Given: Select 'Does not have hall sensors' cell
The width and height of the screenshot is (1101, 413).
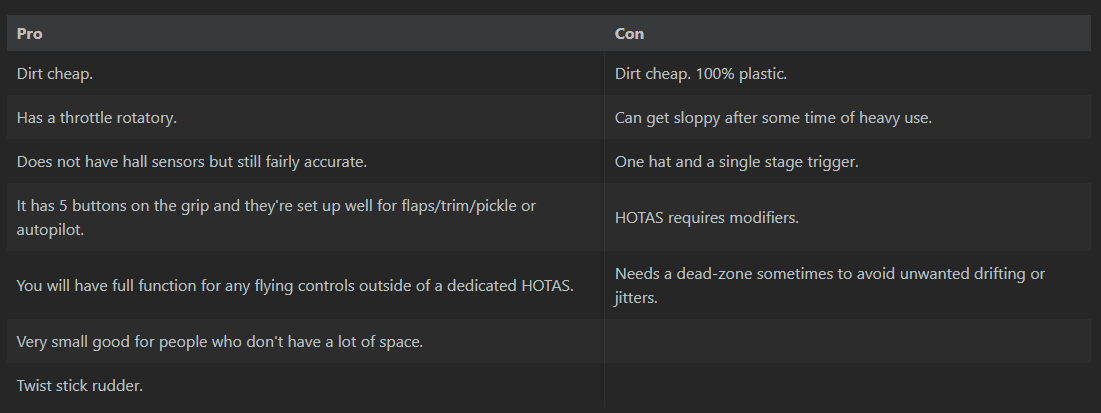Looking at the screenshot, I should click(305, 162).
